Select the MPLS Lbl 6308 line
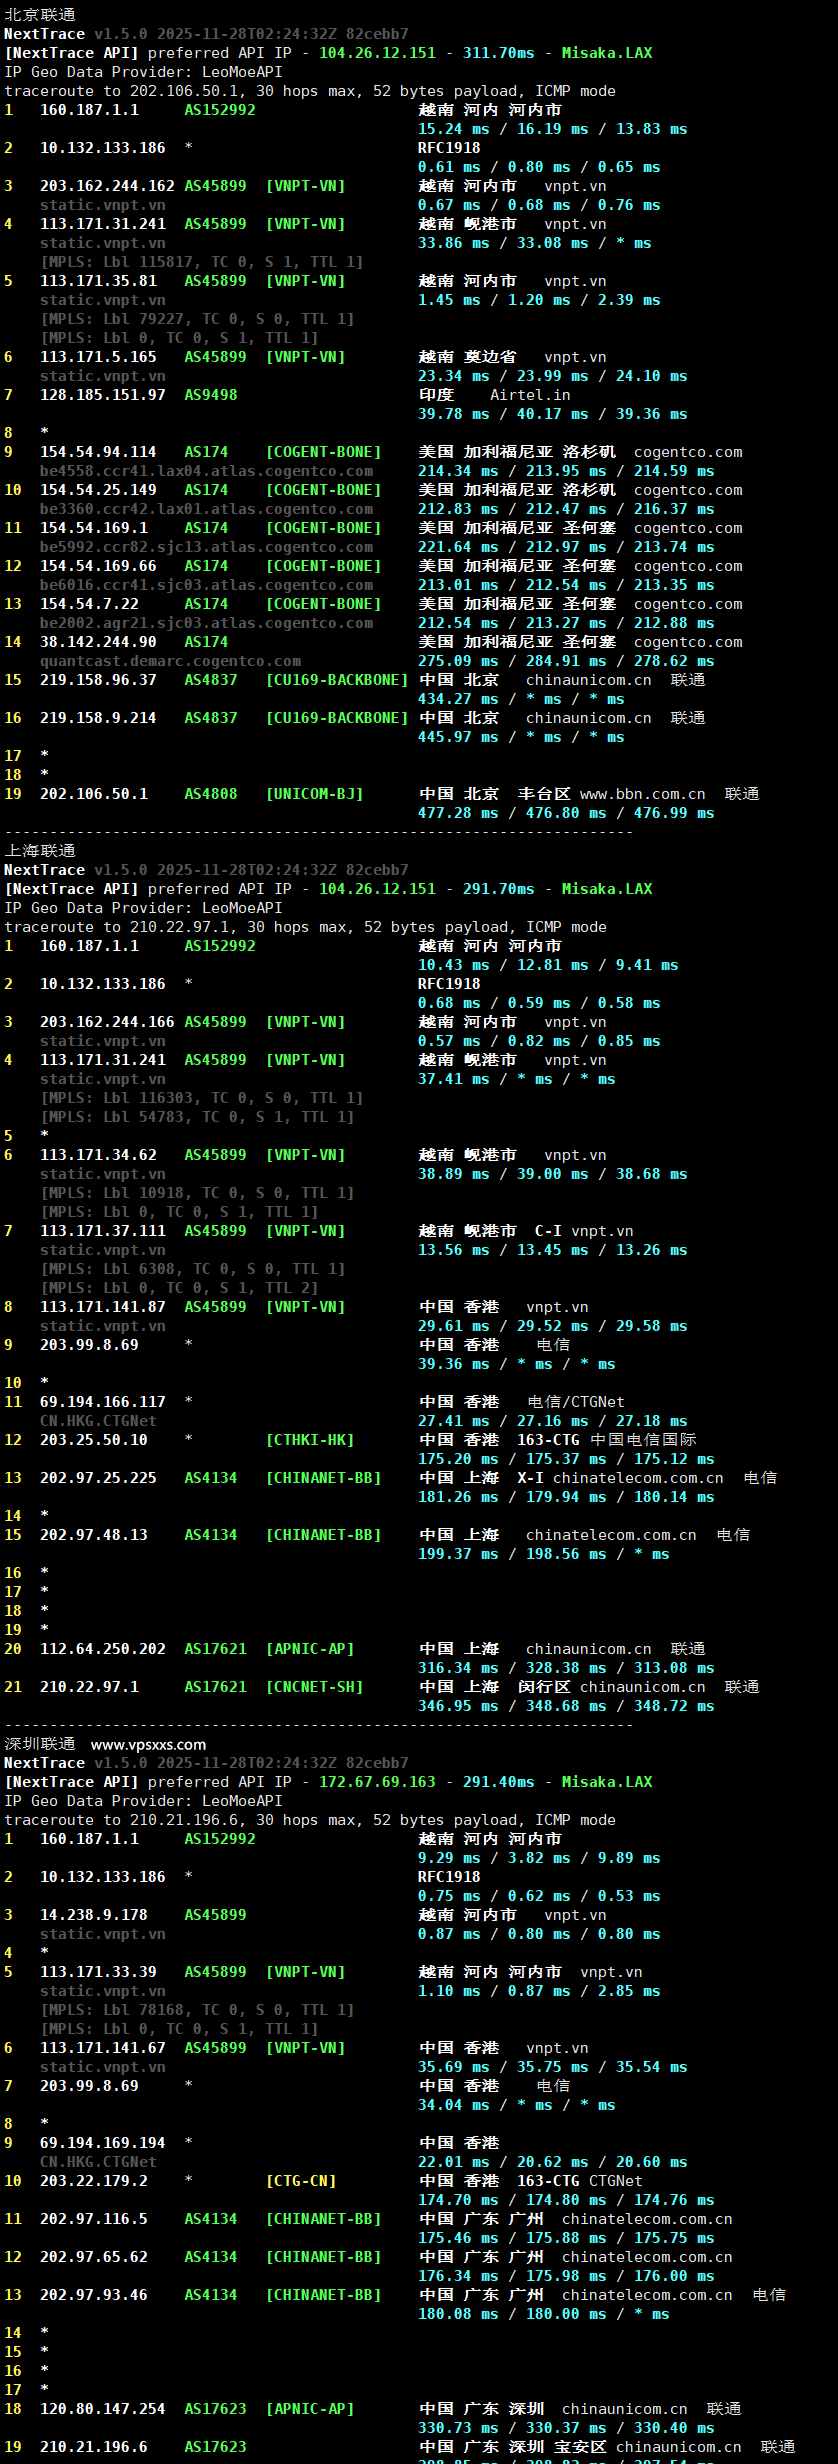 [x=192, y=1269]
